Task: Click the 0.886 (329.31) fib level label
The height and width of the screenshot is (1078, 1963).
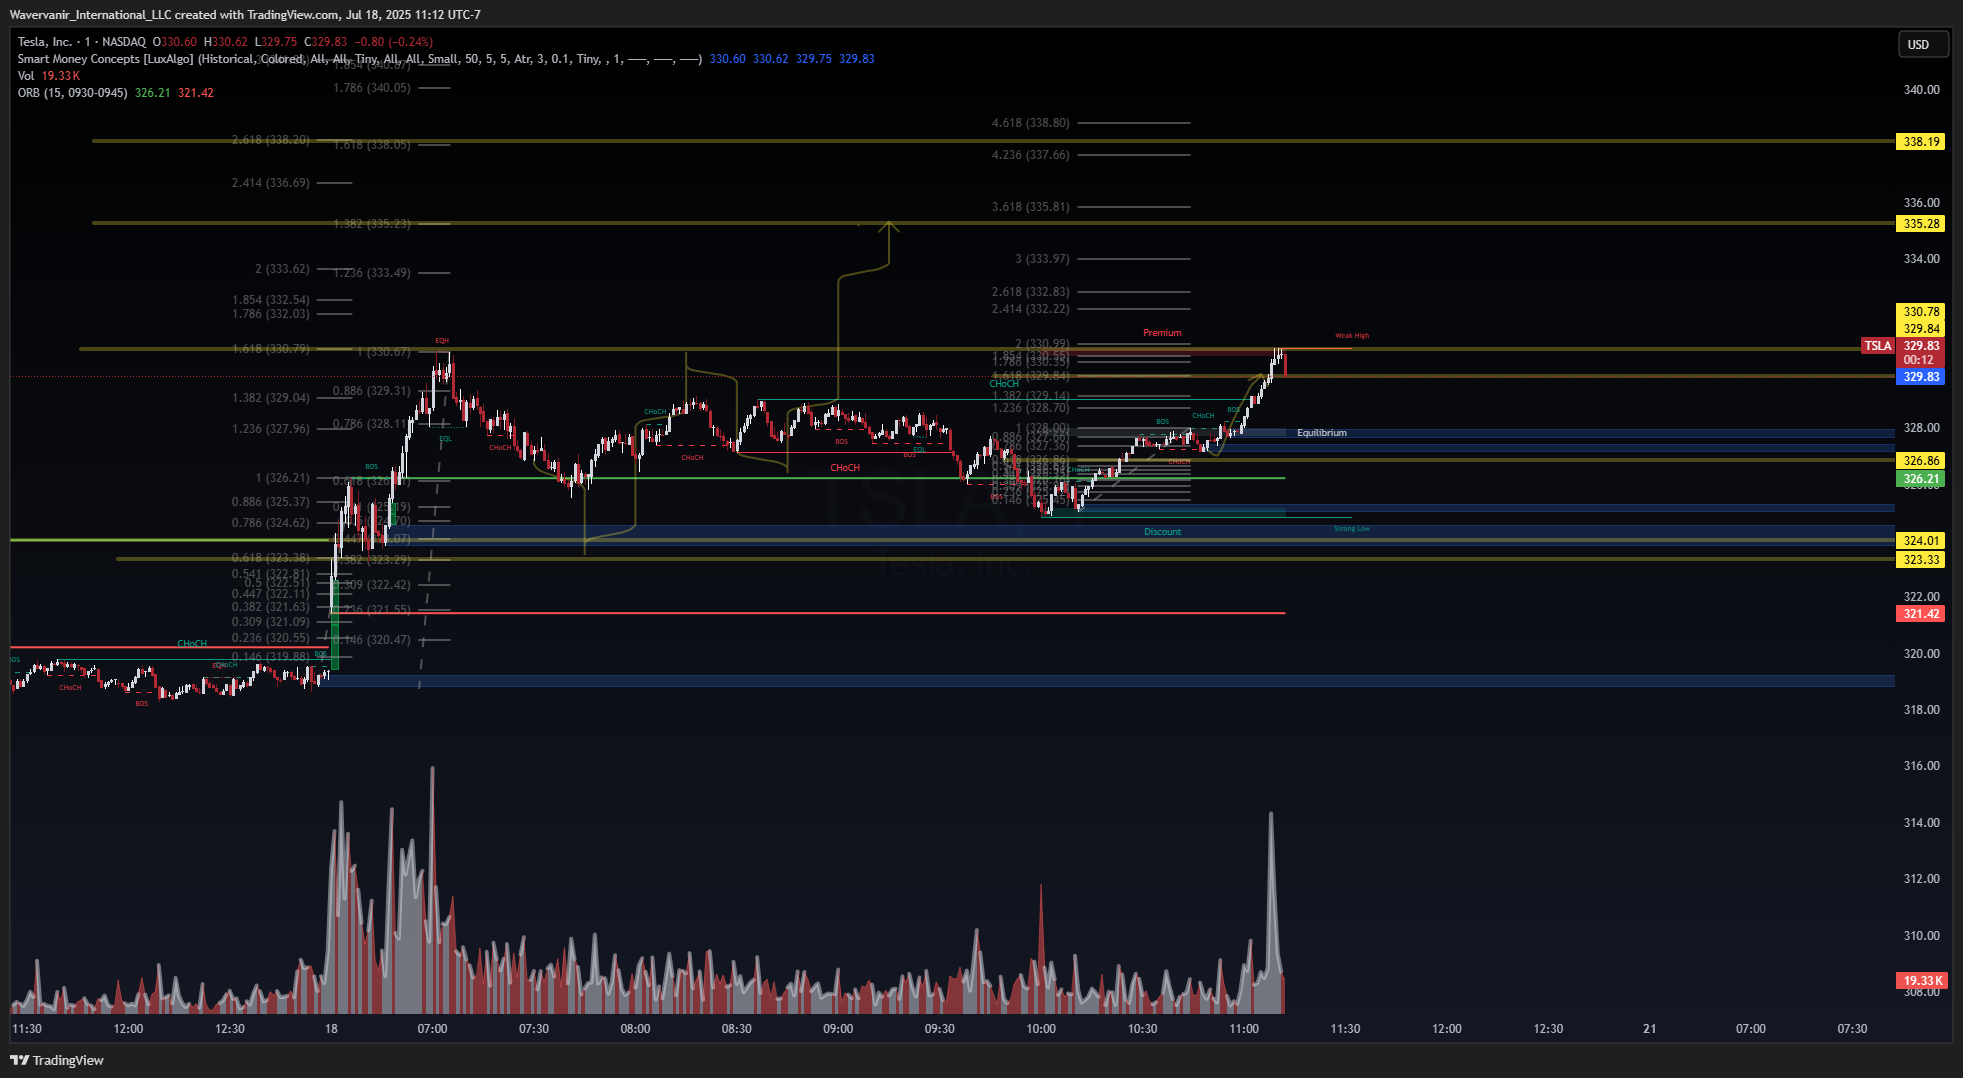Action: pos(371,391)
